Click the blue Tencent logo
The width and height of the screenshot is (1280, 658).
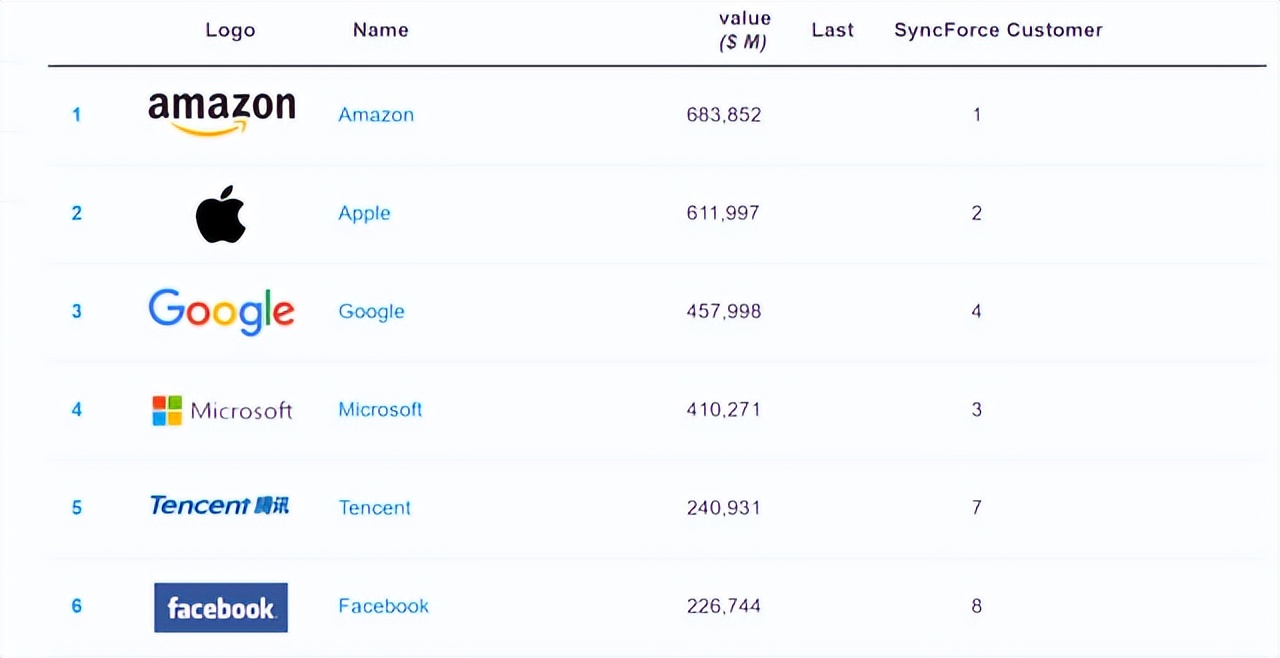(220, 505)
